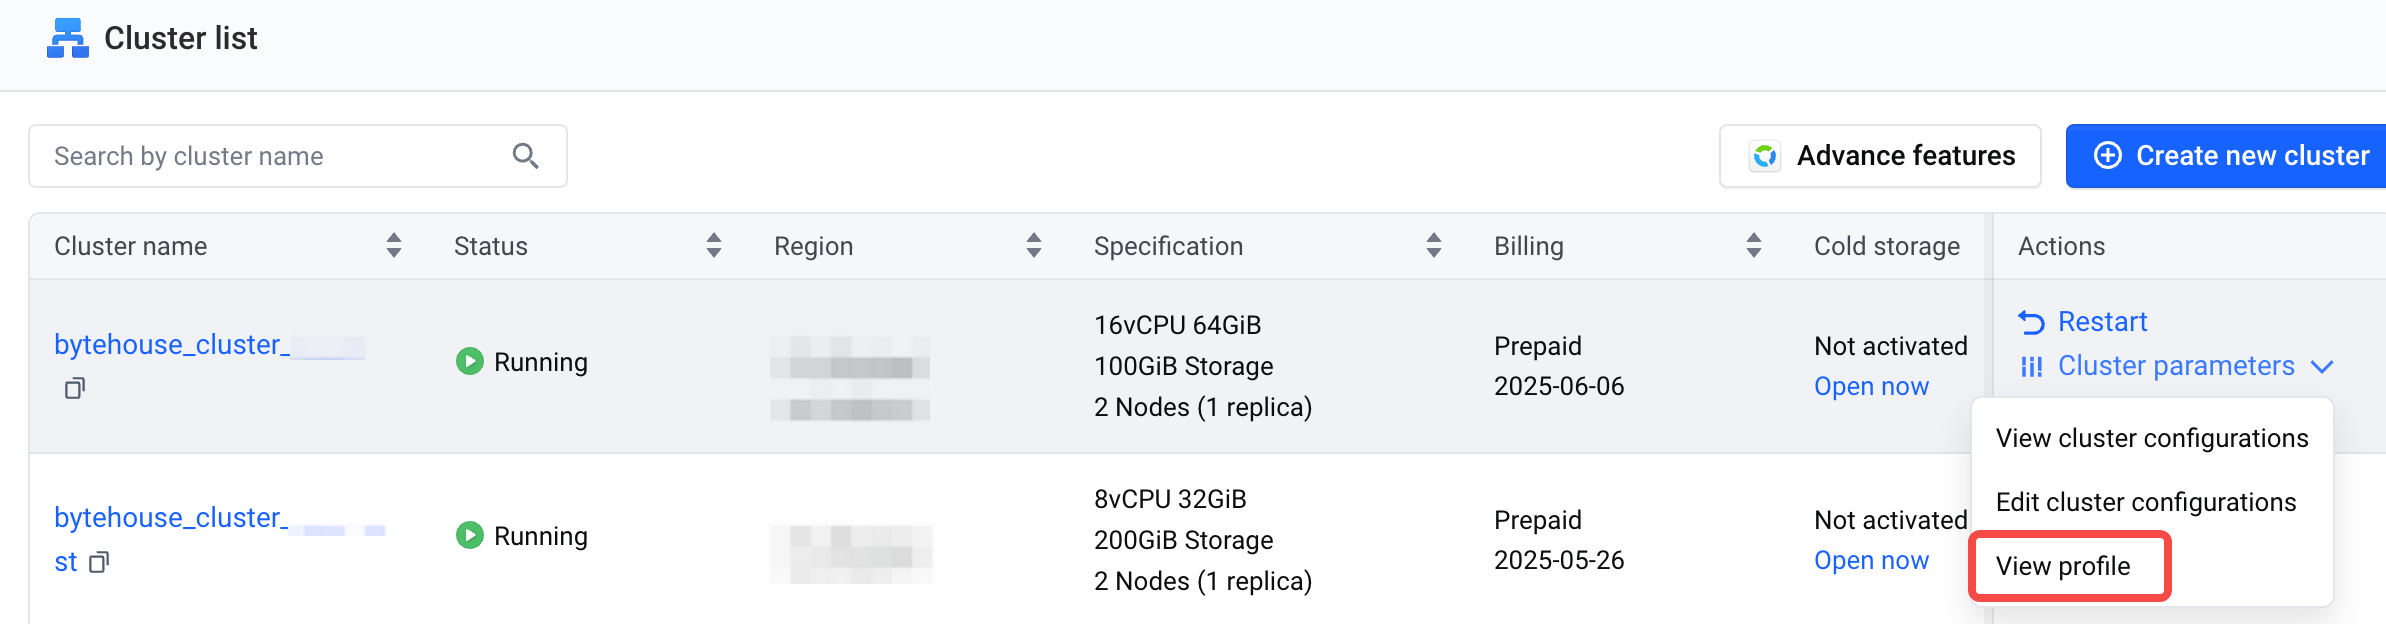Sort by the Region column
Screen dimensions: 2386x624
click(1034, 246)
